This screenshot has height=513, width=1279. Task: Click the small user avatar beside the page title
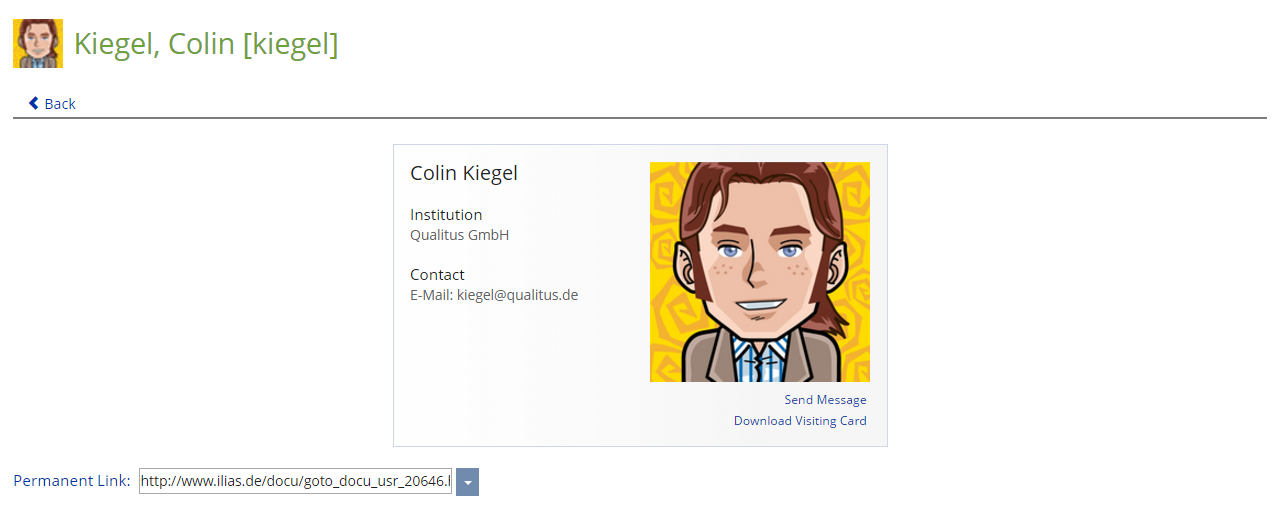click(x=38, y=43)
